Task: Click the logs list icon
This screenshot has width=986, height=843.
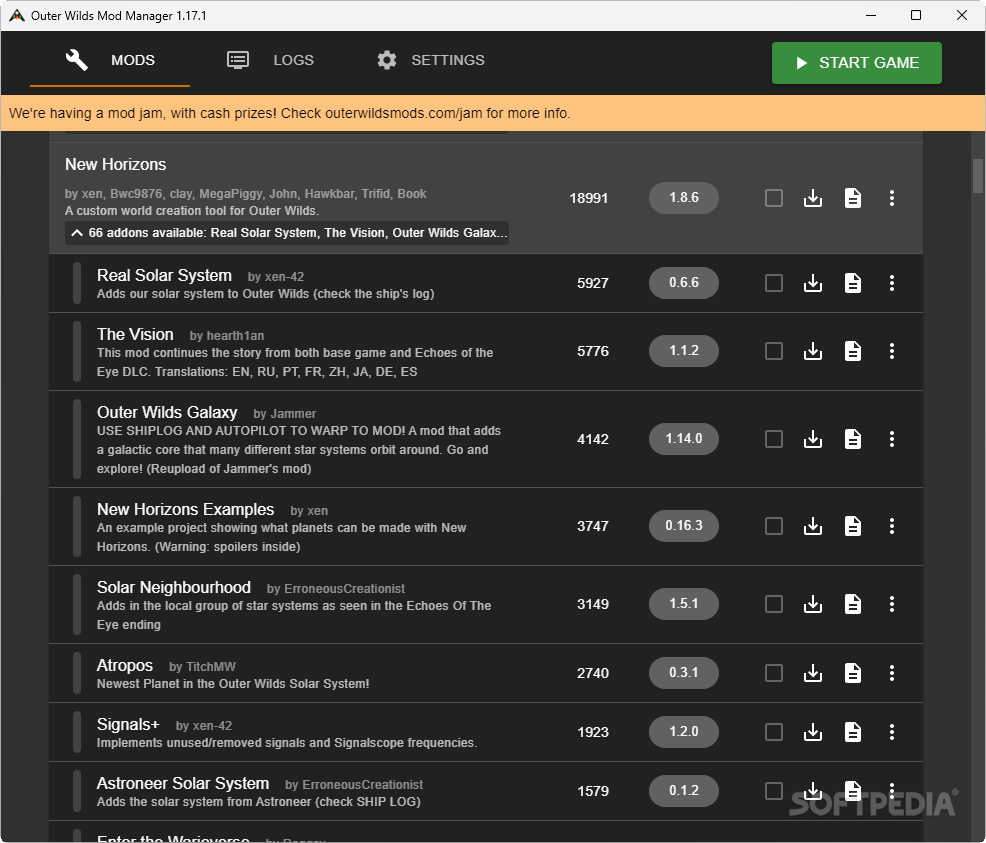Action: [x=238, y=60]
